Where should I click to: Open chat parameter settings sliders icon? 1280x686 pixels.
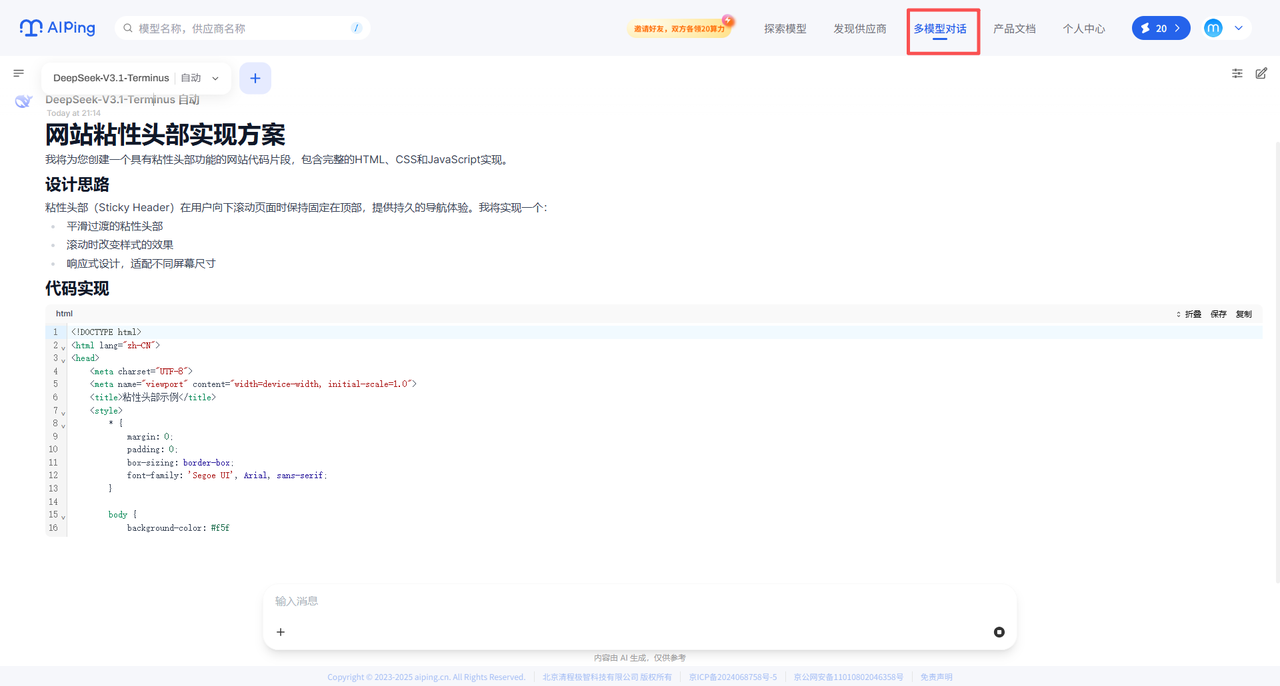(1237, 73)
